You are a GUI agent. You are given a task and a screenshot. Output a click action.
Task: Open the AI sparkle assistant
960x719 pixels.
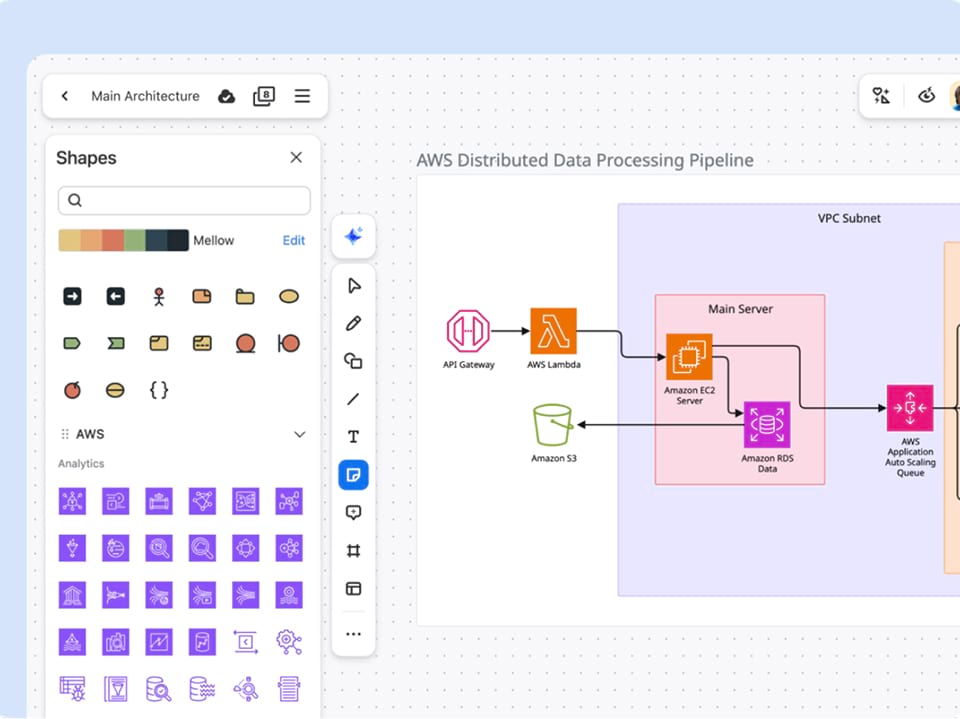[353, 237]
